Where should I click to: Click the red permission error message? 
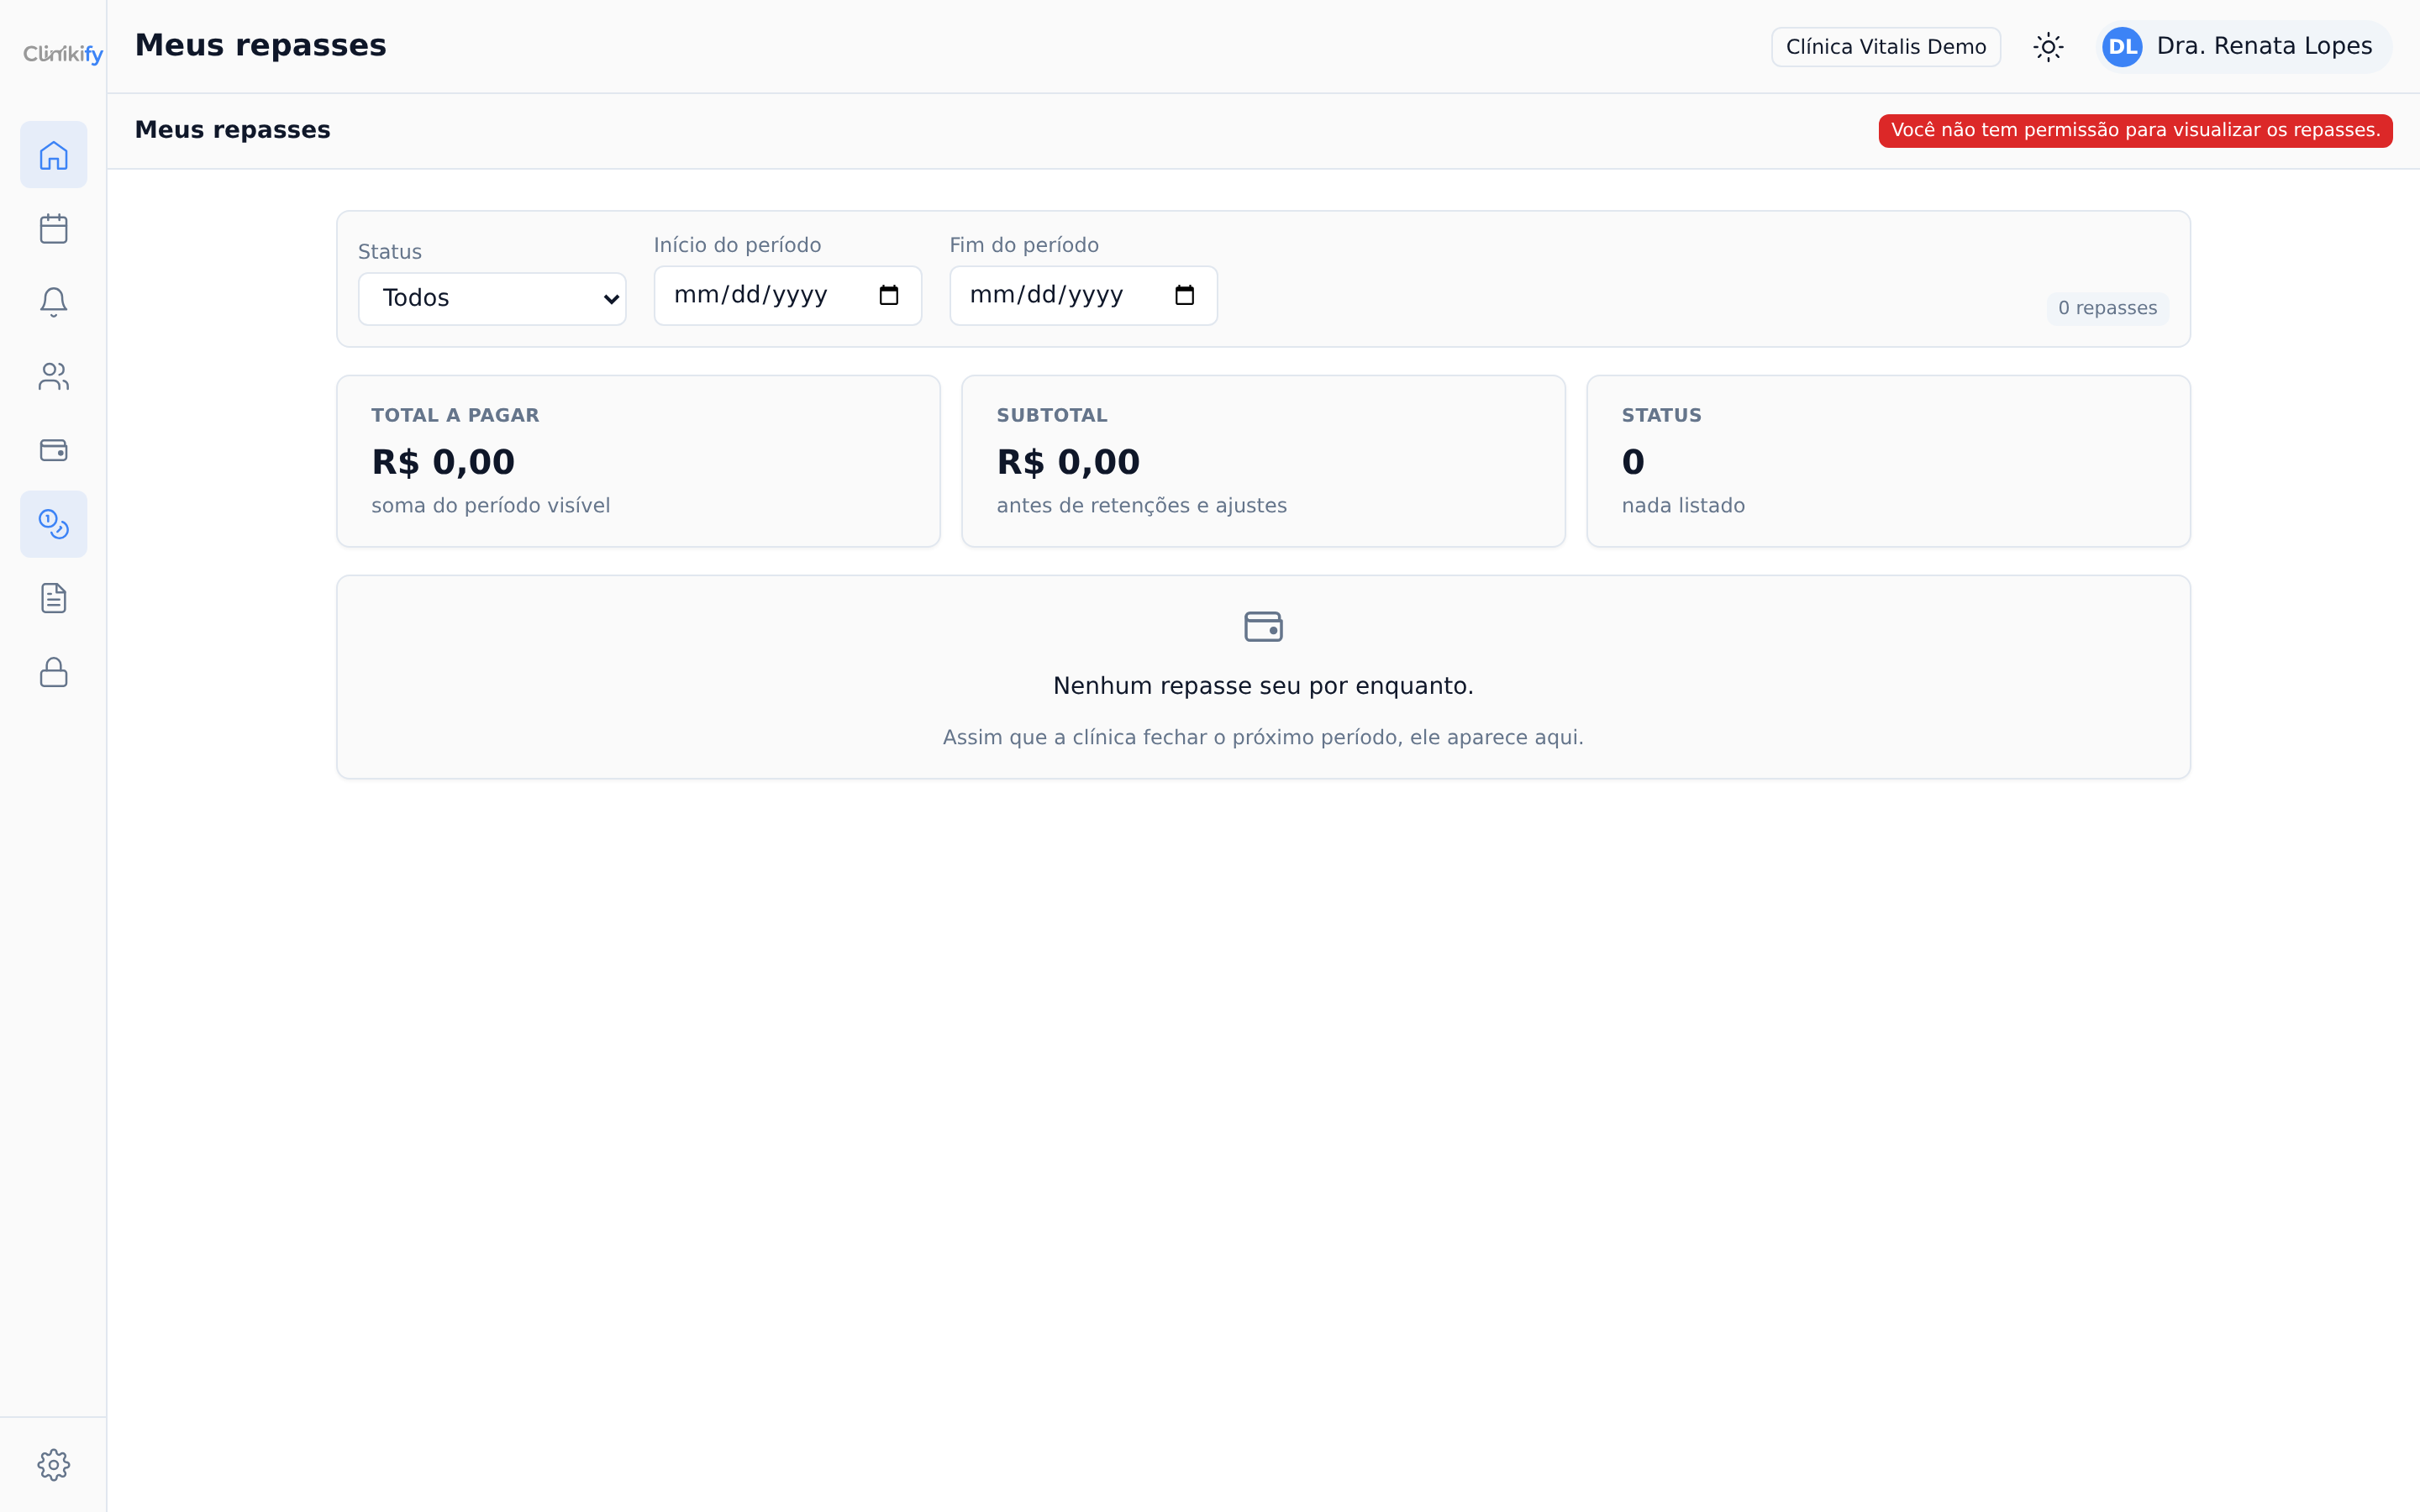(2135, 130)
